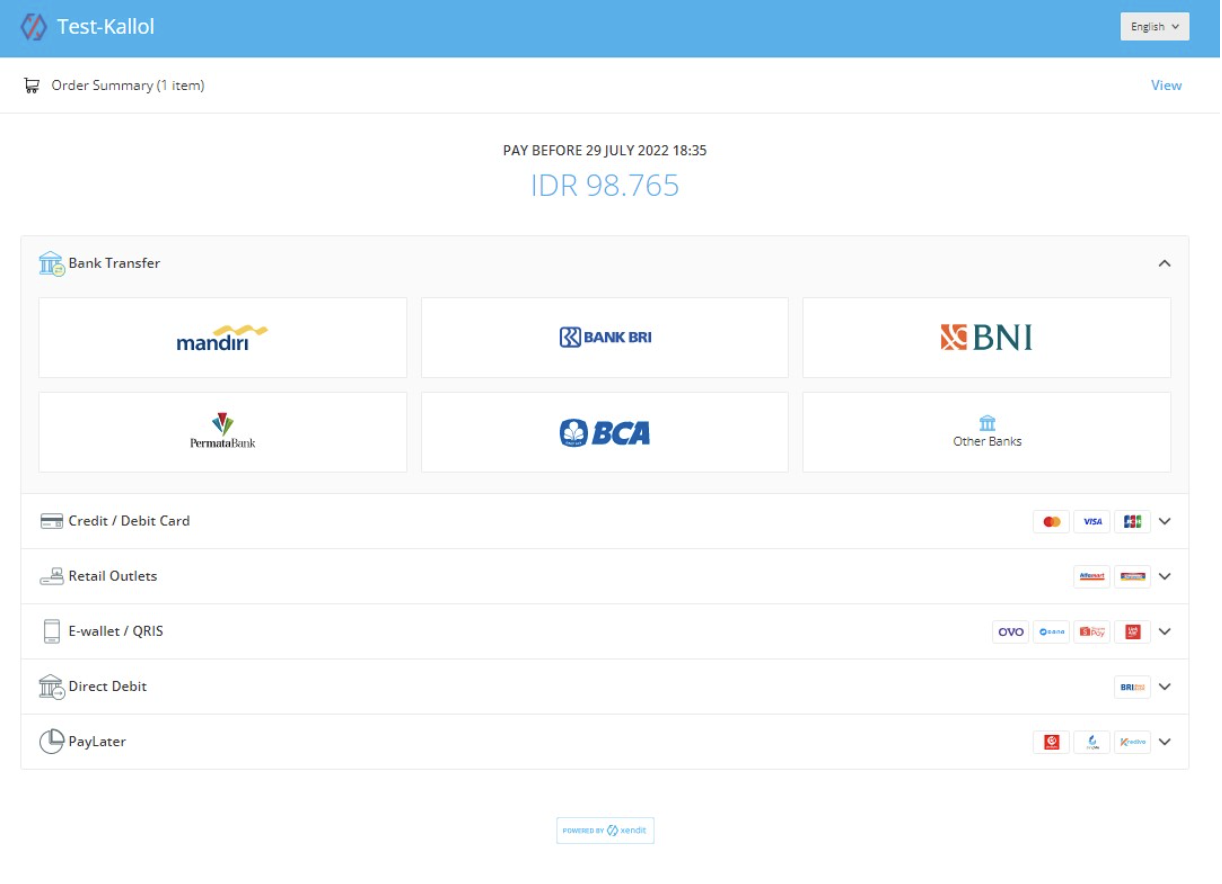Collapse the Bank Transfer section chevron
The image size is (1222, 884).
1164,264
